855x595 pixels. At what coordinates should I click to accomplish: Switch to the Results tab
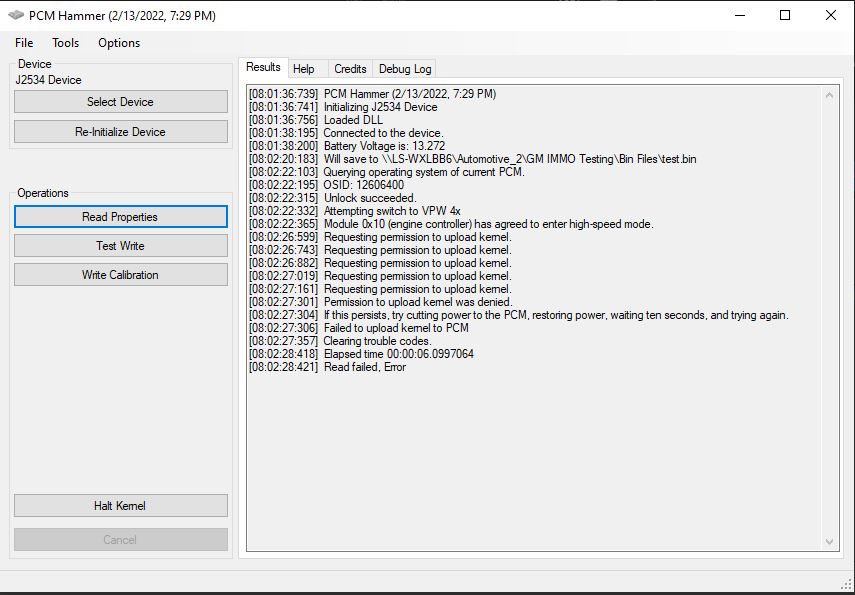pyautogui.click(x=263, y=67)
